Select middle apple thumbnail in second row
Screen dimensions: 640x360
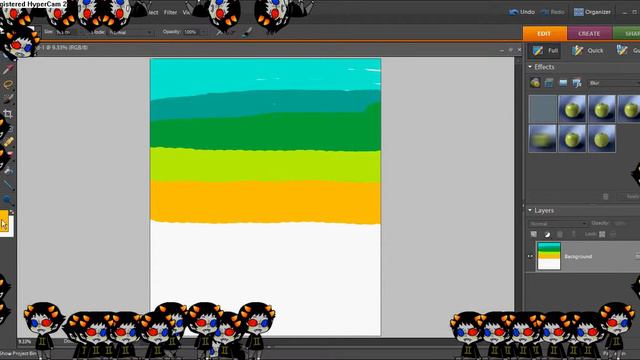572,139
